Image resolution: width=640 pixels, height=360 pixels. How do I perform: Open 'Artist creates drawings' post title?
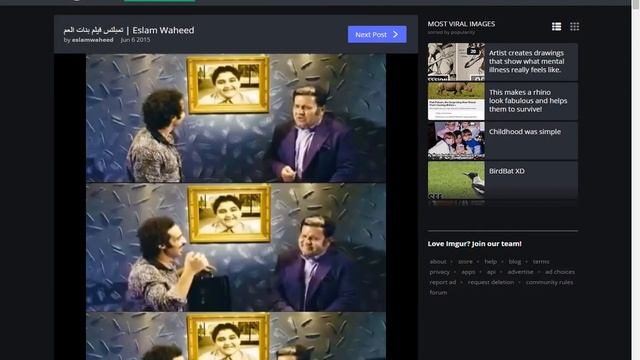click(x=527, y=61)
